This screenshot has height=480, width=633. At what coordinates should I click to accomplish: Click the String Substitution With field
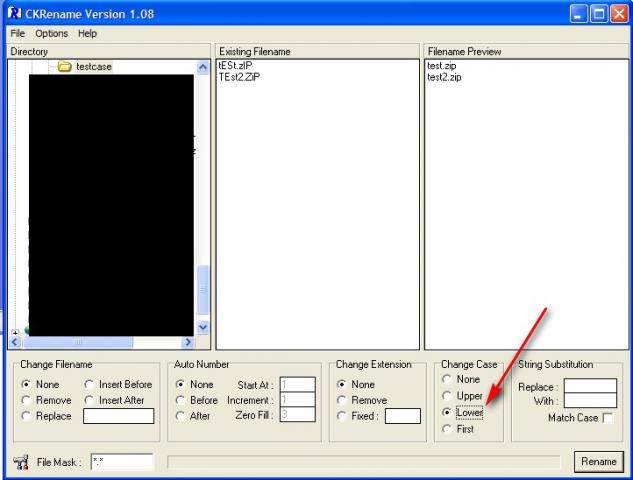[590, 400]
